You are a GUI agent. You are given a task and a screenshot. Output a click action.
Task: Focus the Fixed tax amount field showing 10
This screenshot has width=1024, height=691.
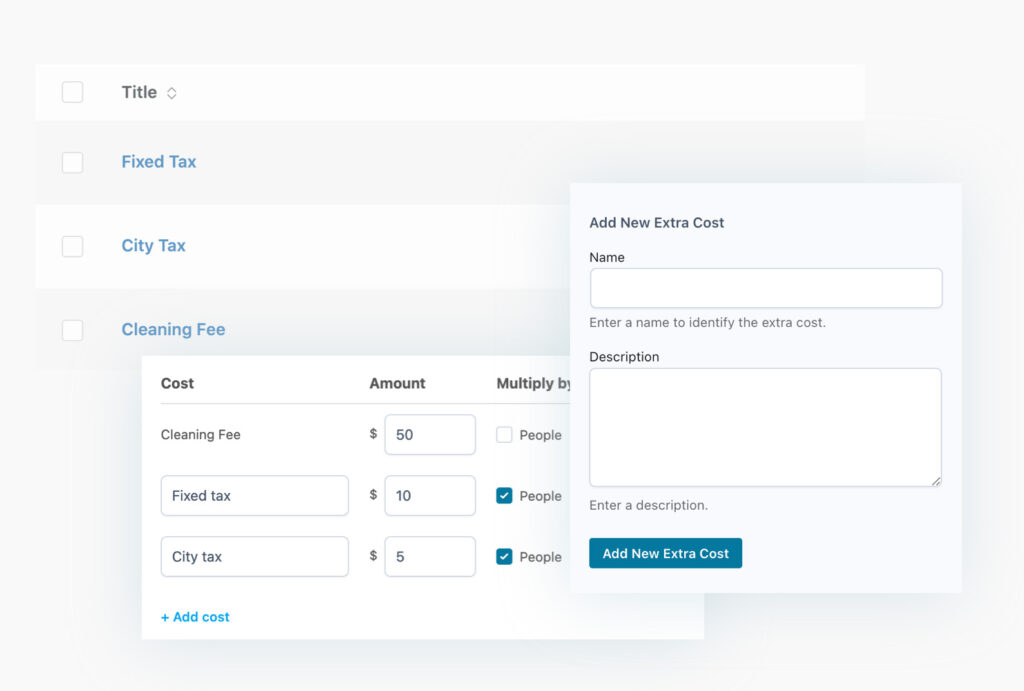tap(429, 496)
